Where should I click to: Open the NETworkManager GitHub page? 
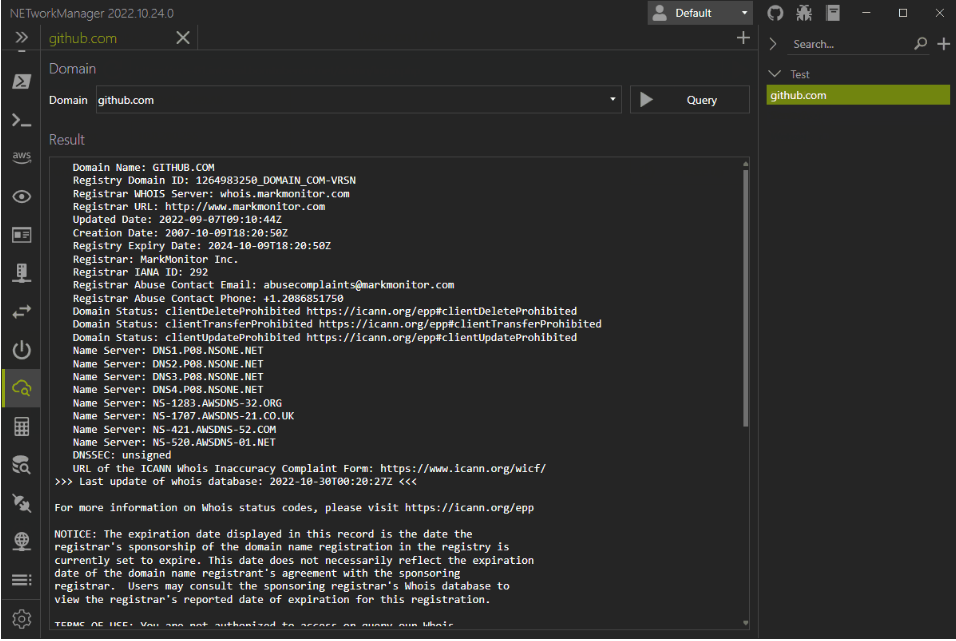(774, 12)
